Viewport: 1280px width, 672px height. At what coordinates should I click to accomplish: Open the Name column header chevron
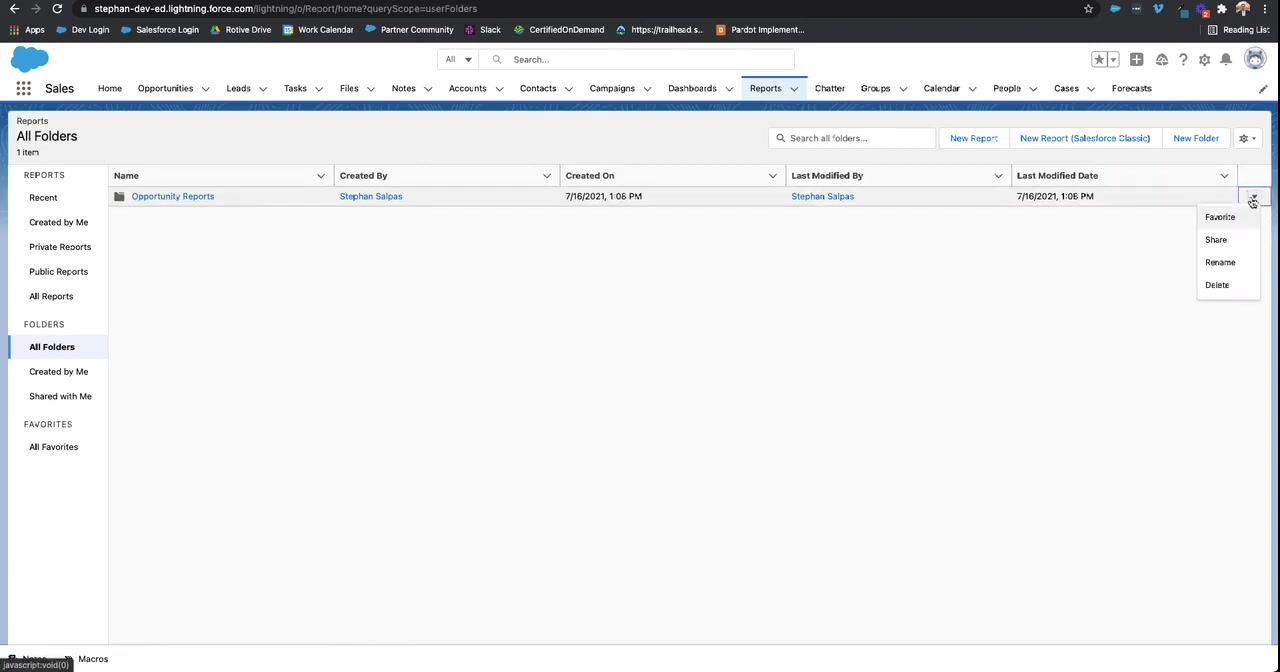(x=321, y=176)
